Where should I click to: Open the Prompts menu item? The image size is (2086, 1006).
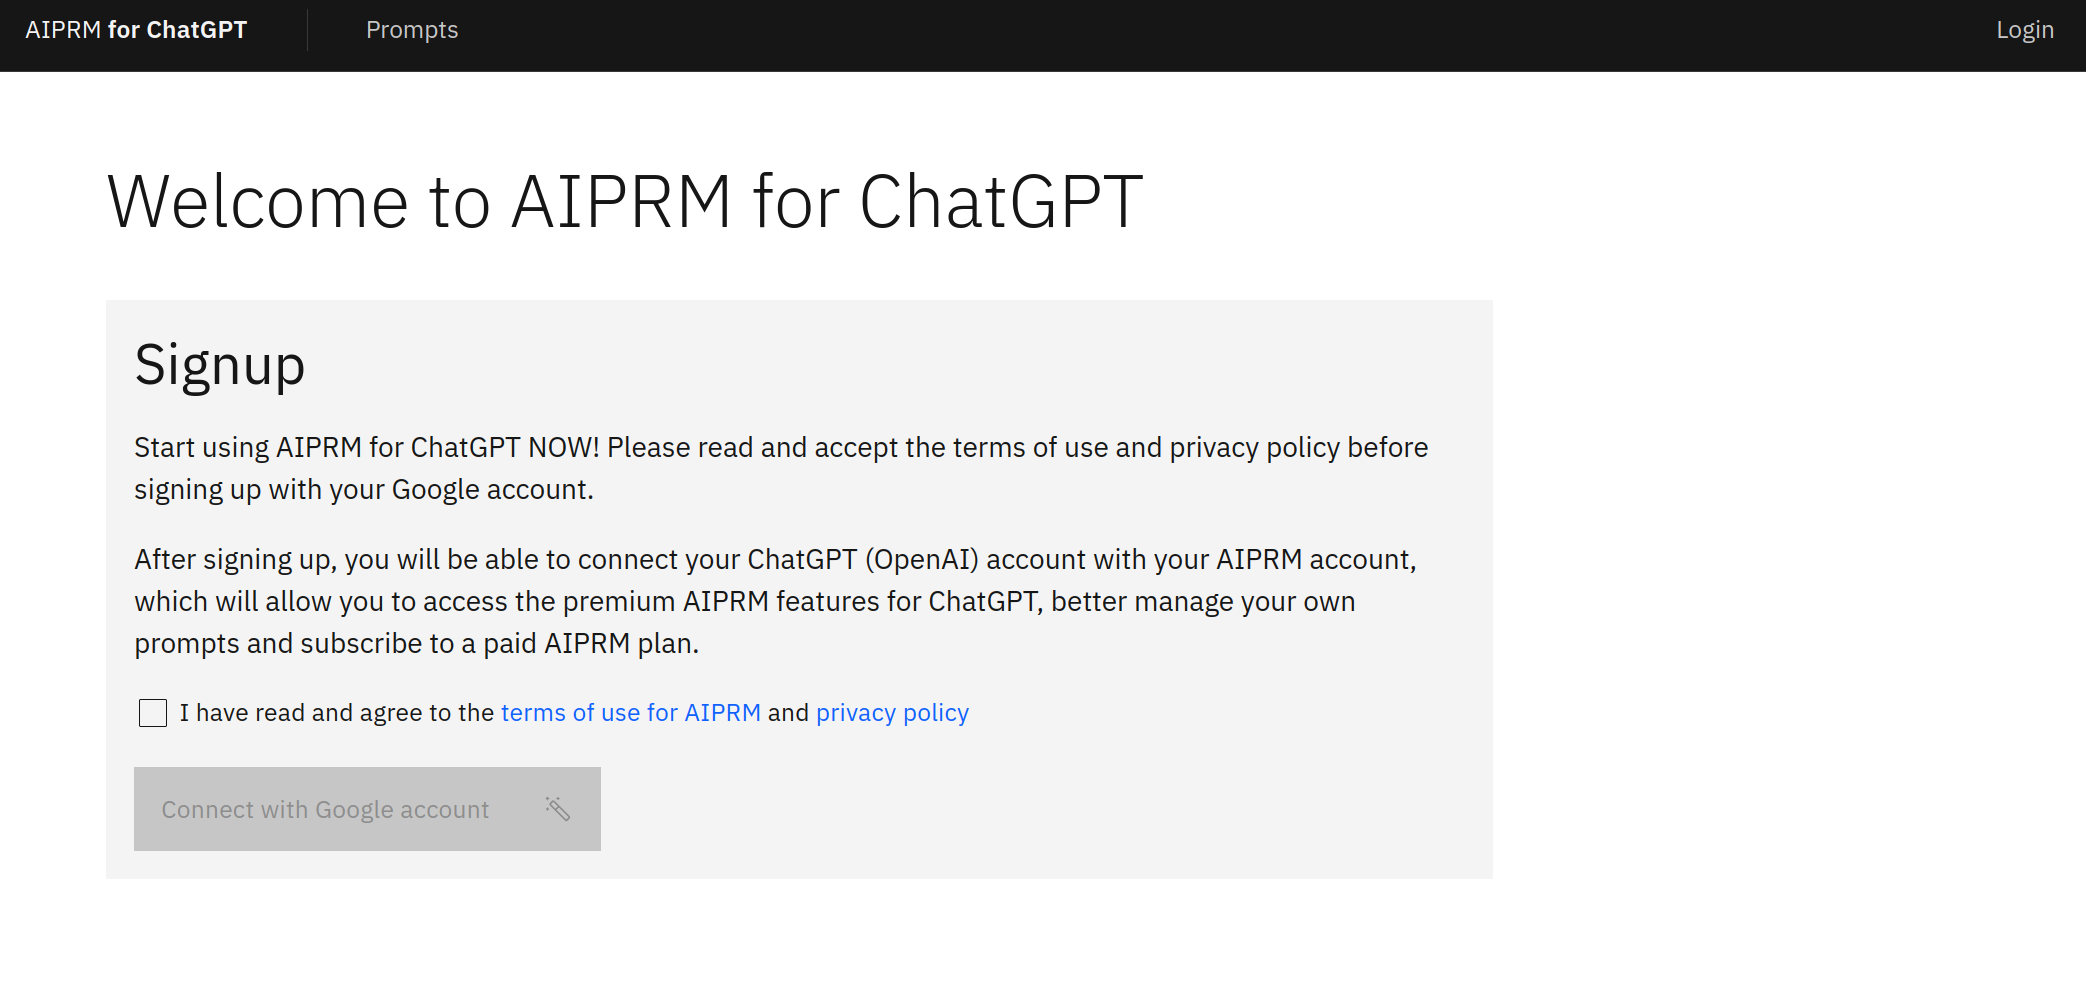coord(412,30)
